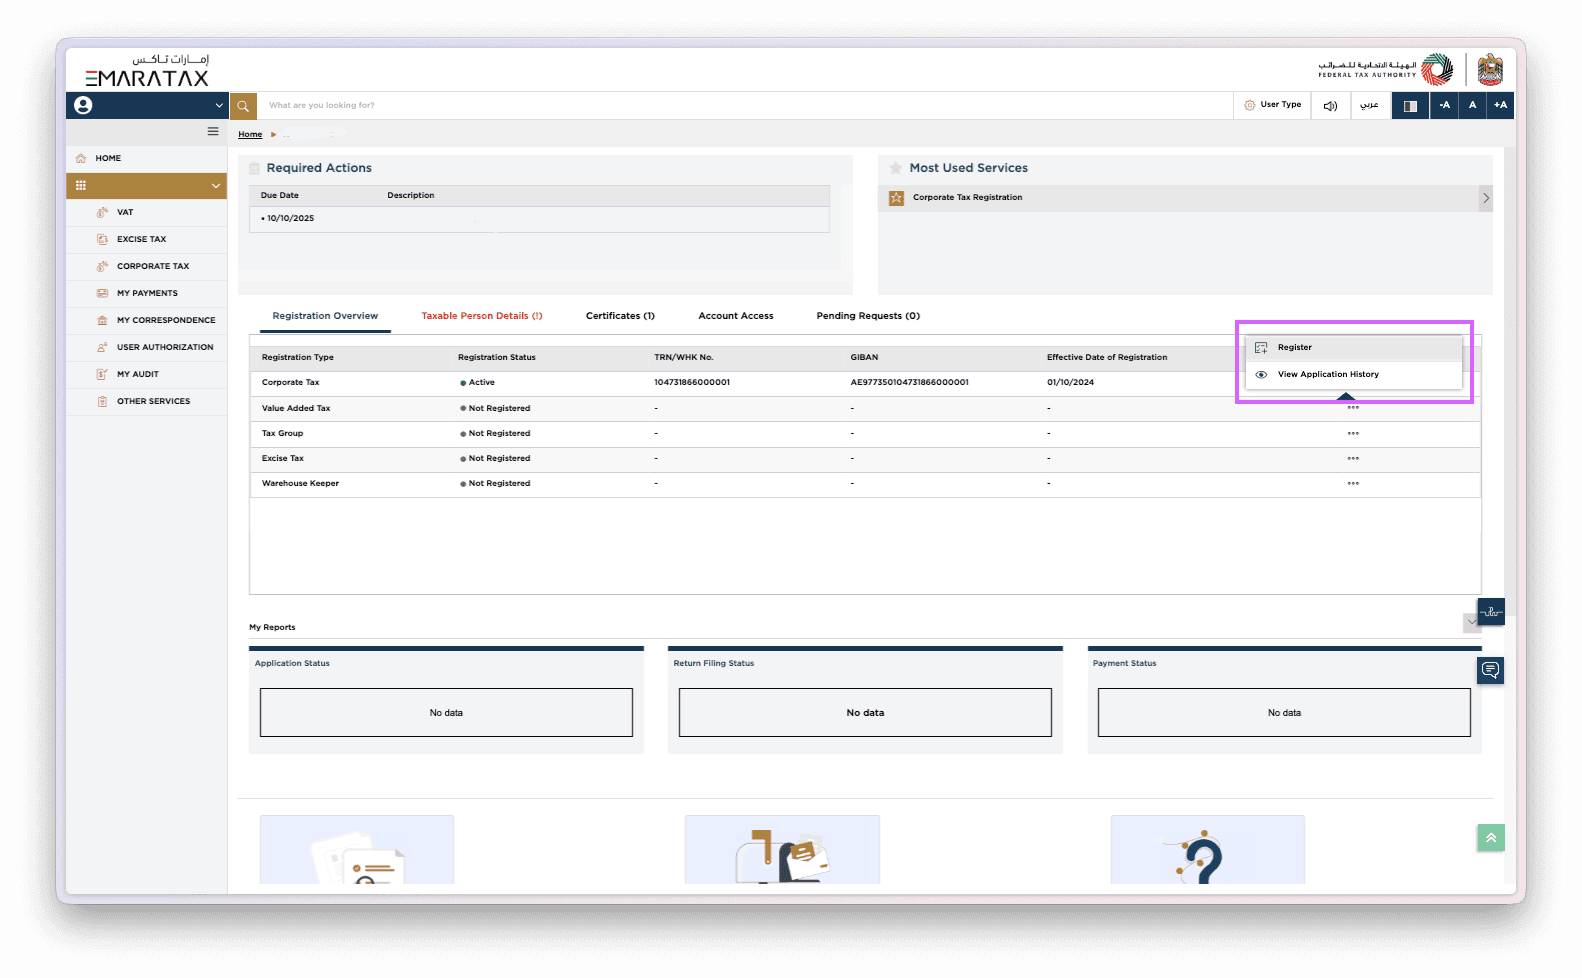The height and width of the screenshot is (978, 1582).
Task: Increase font size with +A button
Action: [x=1500, y=105]
